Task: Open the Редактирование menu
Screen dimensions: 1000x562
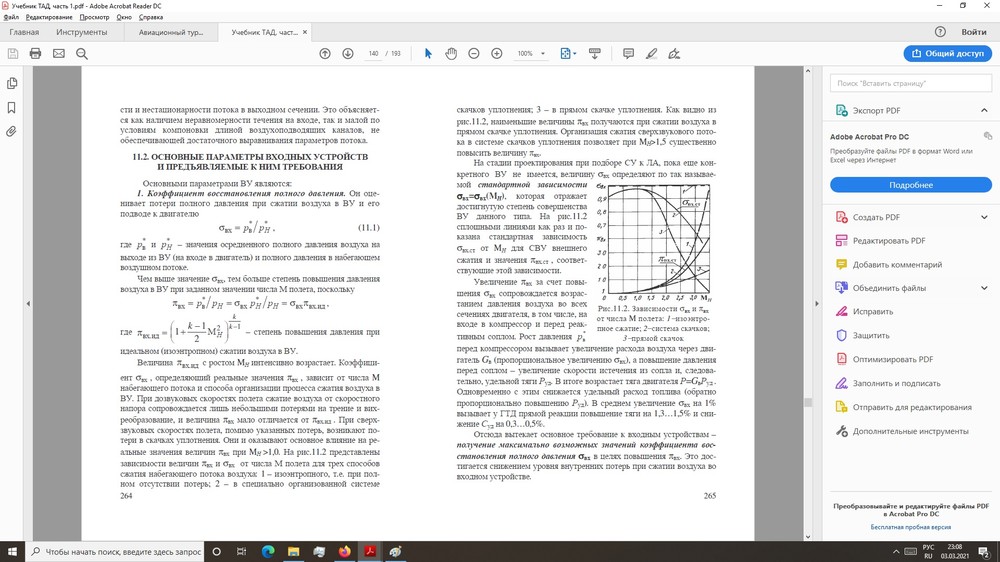Action: [x=49, y=17]
